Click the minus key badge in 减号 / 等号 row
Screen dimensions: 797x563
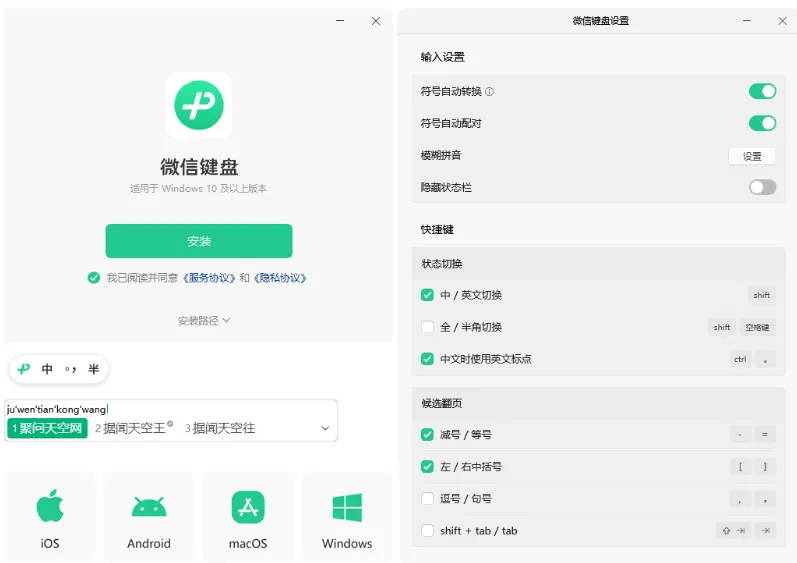tap(740, 434)
